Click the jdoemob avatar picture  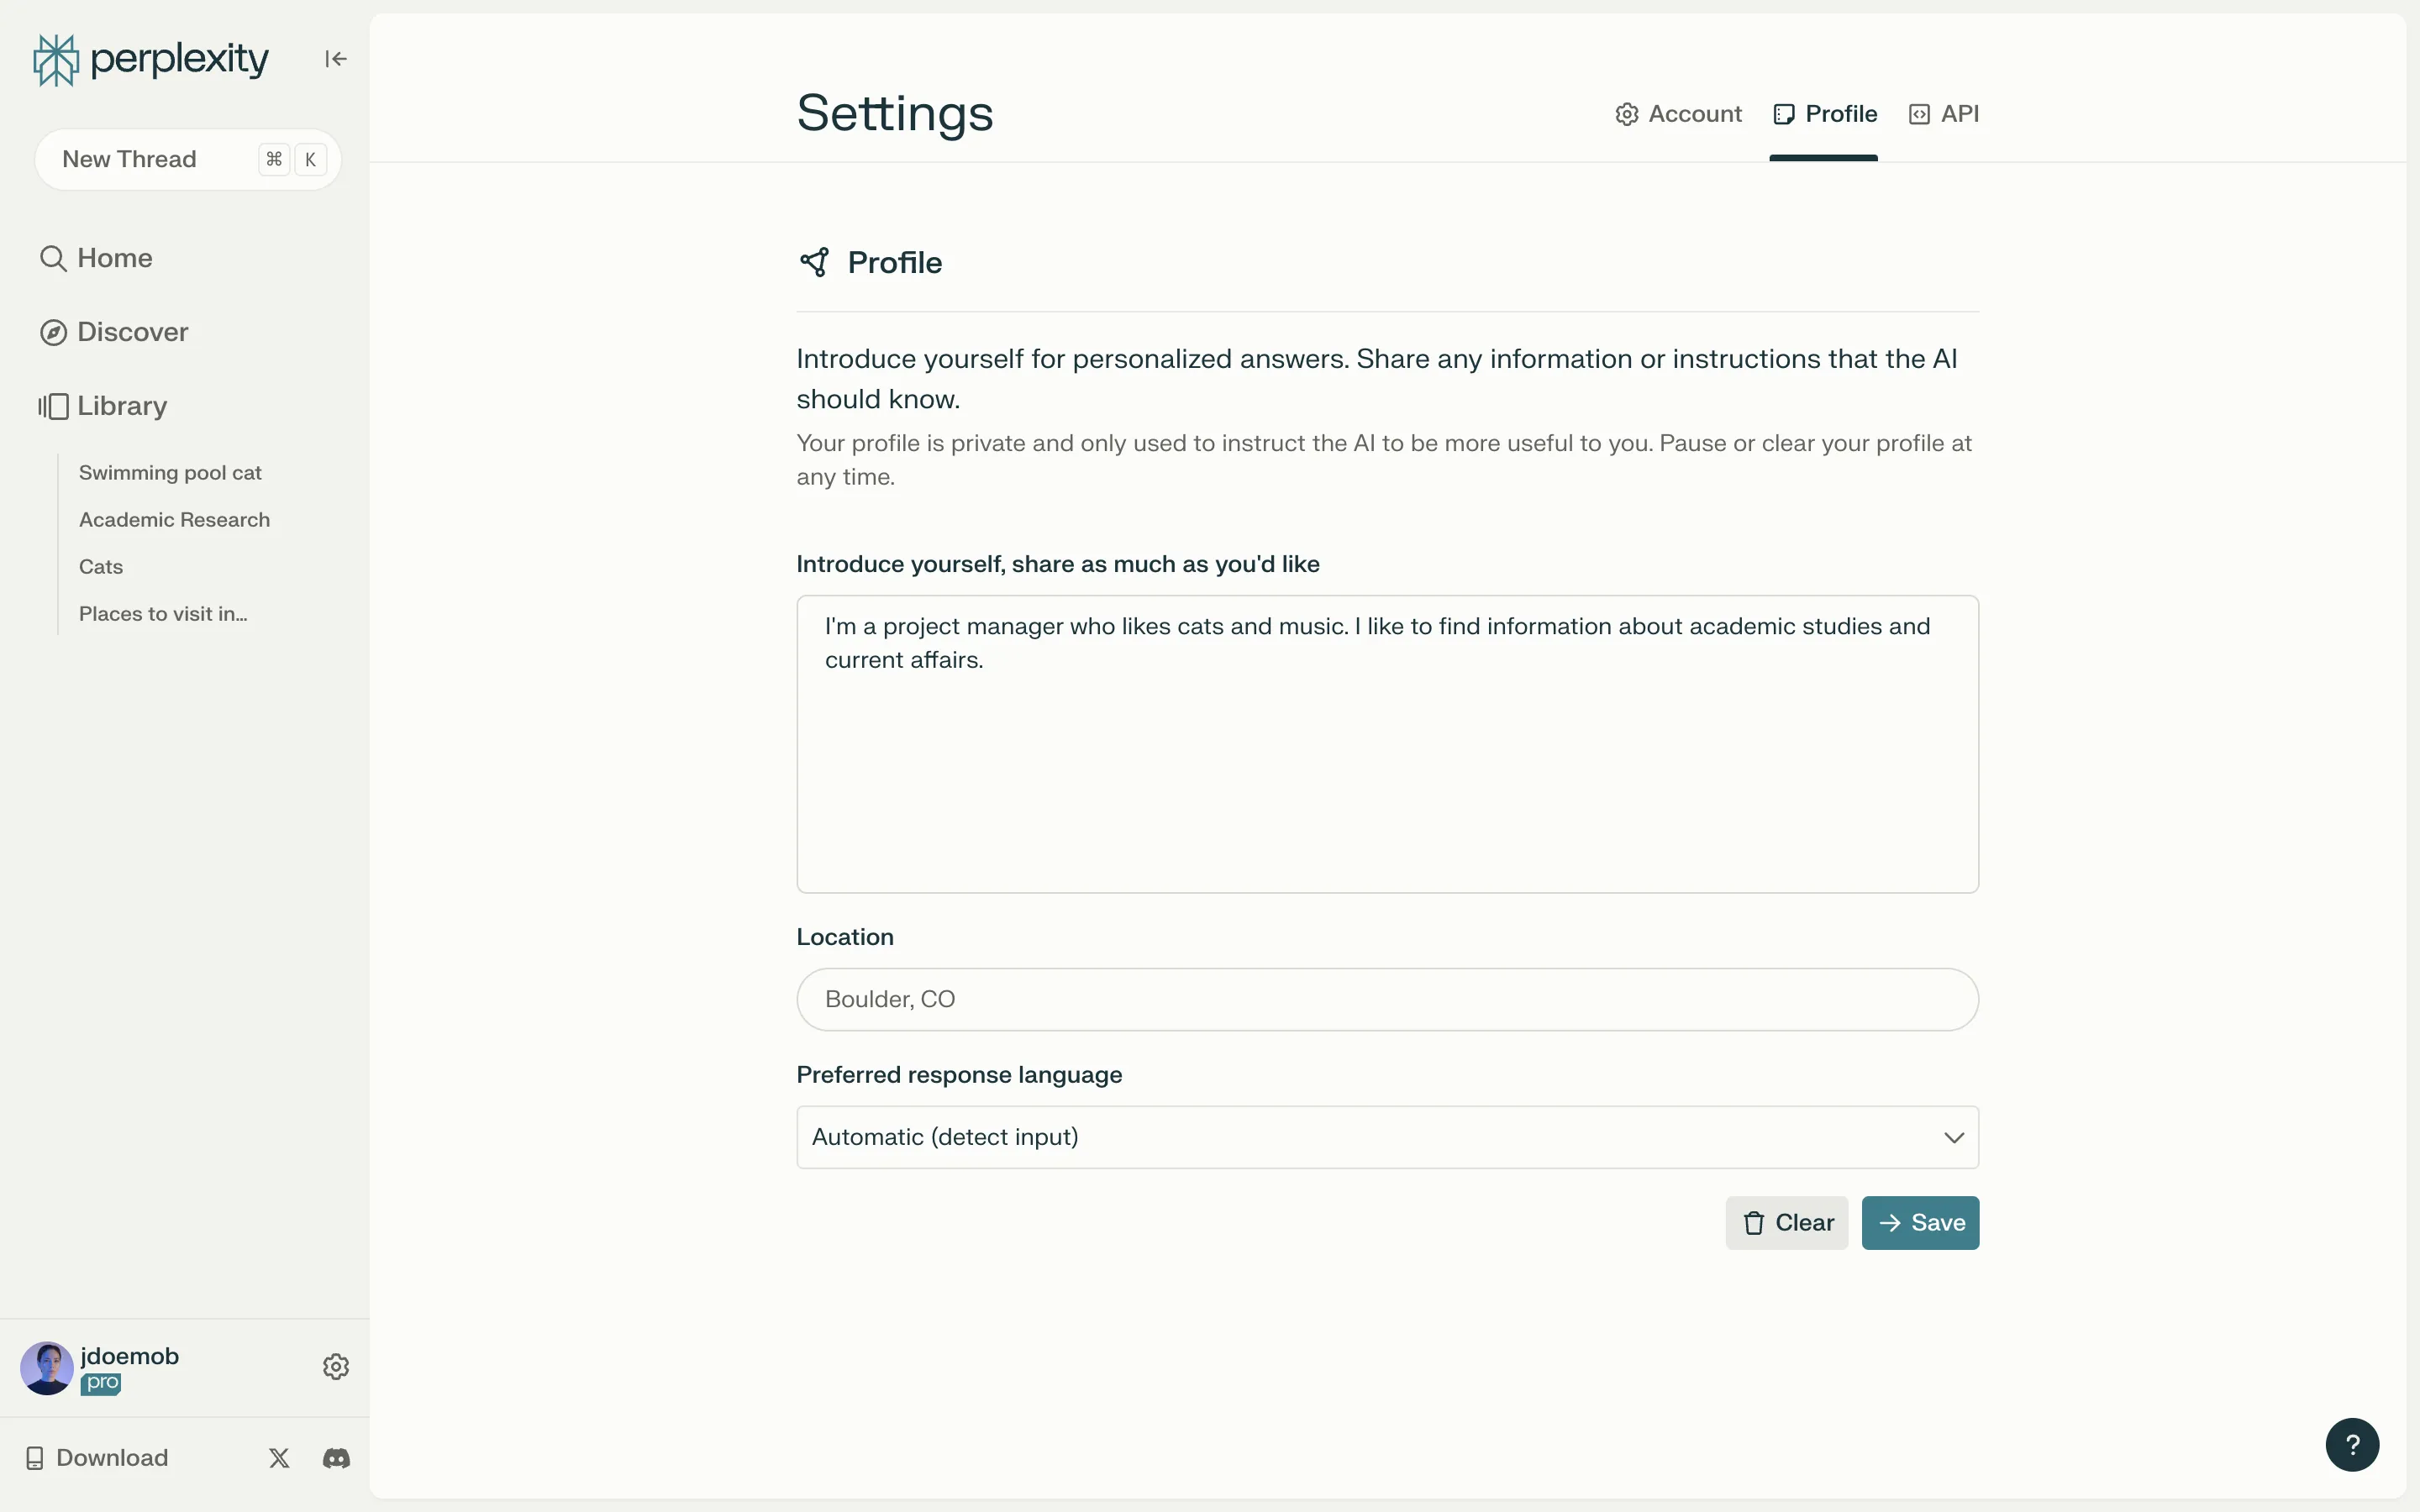pos(47,1367)
